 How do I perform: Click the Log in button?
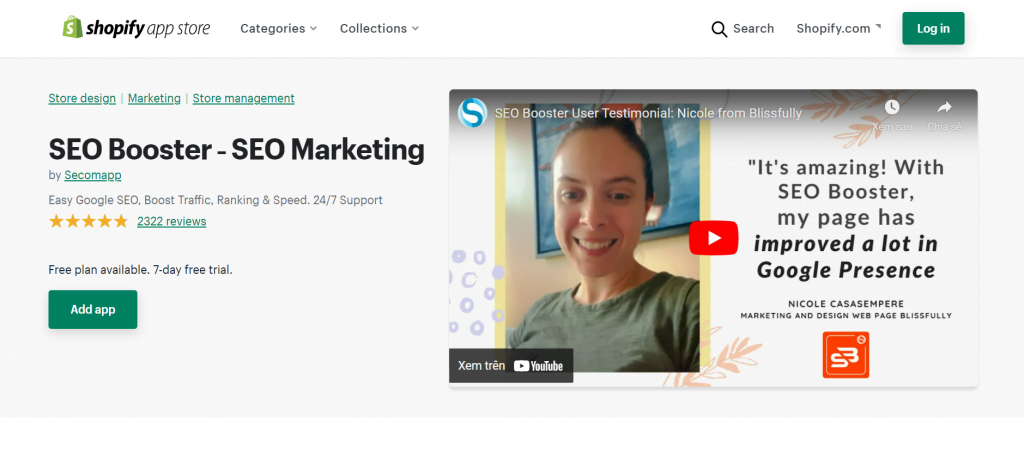(x=933, y=28)
